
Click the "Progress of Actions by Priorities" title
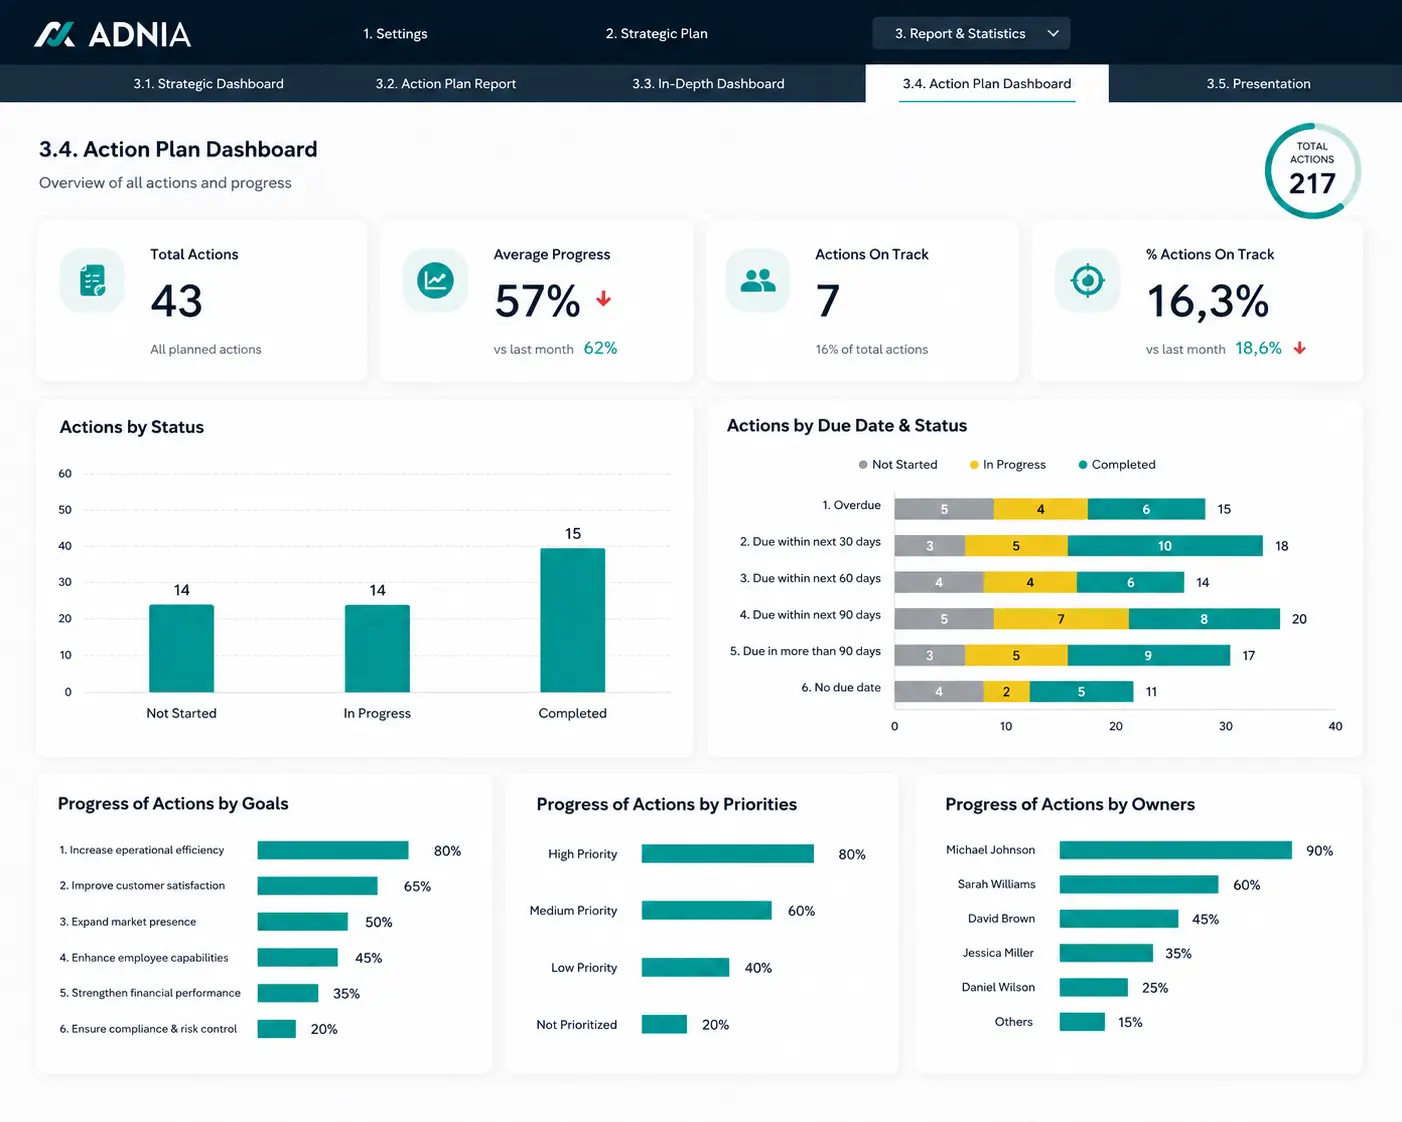tap(667, 804)
